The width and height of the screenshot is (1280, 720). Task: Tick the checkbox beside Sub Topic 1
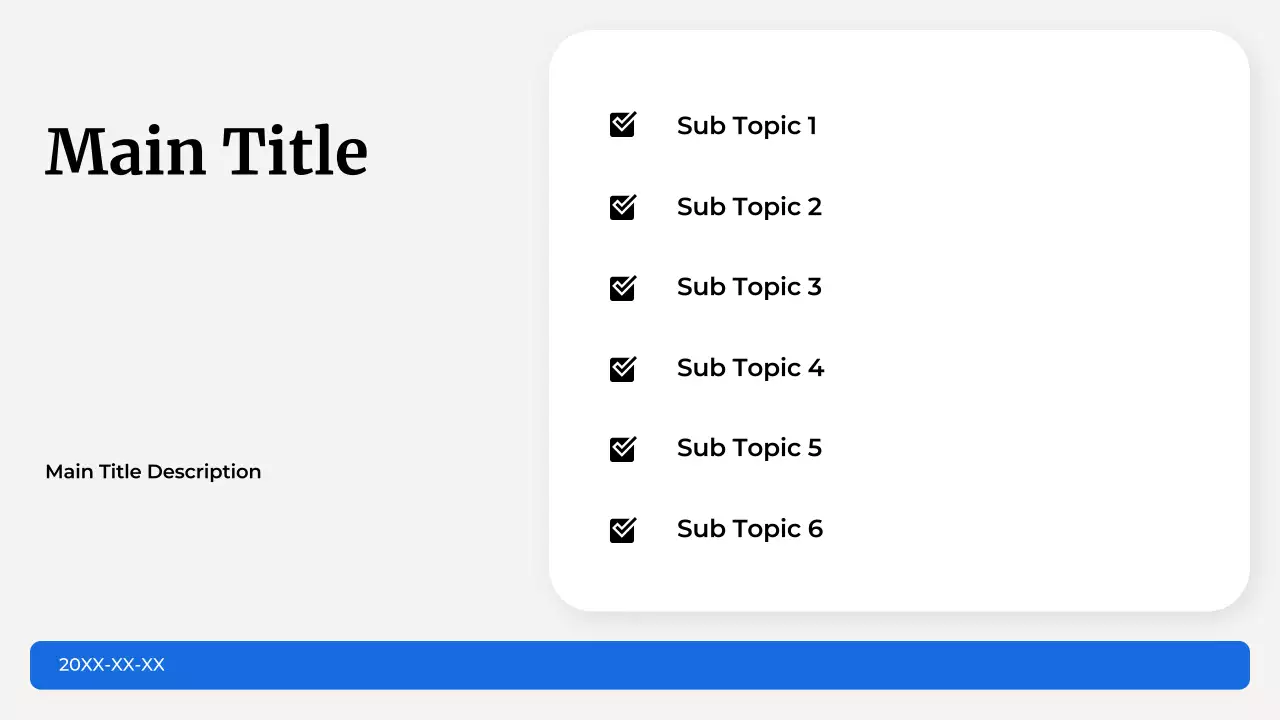point(622,125)
